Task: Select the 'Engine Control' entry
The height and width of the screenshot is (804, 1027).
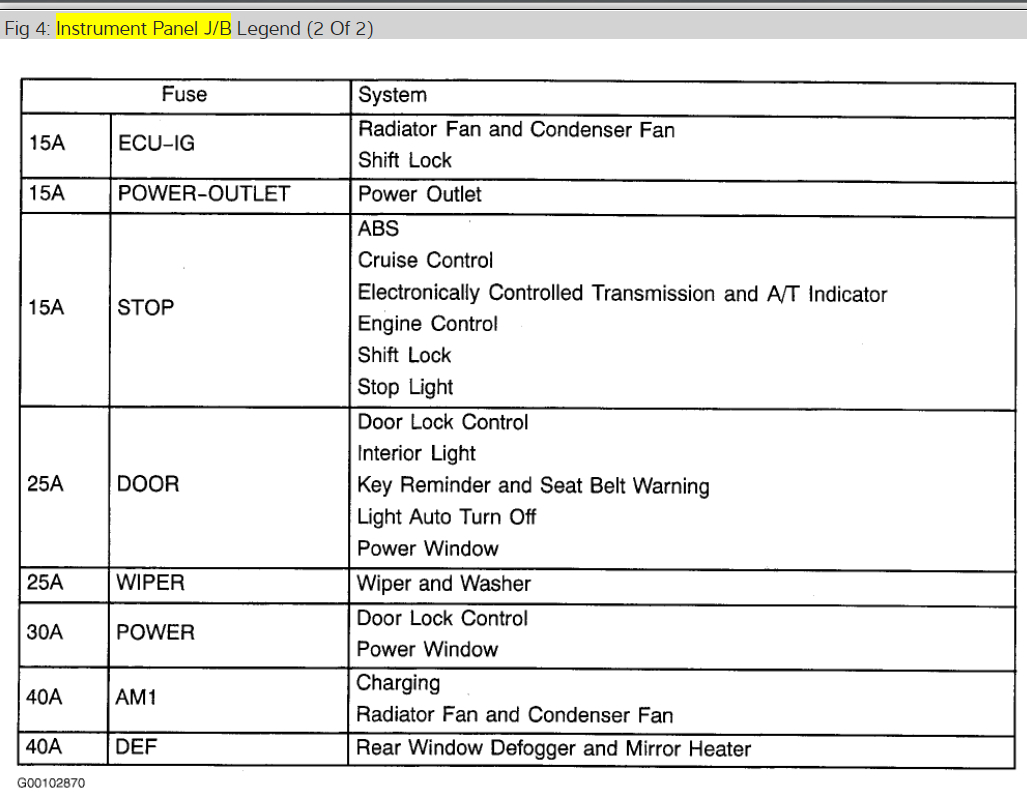Action: (x=428, y=324)
